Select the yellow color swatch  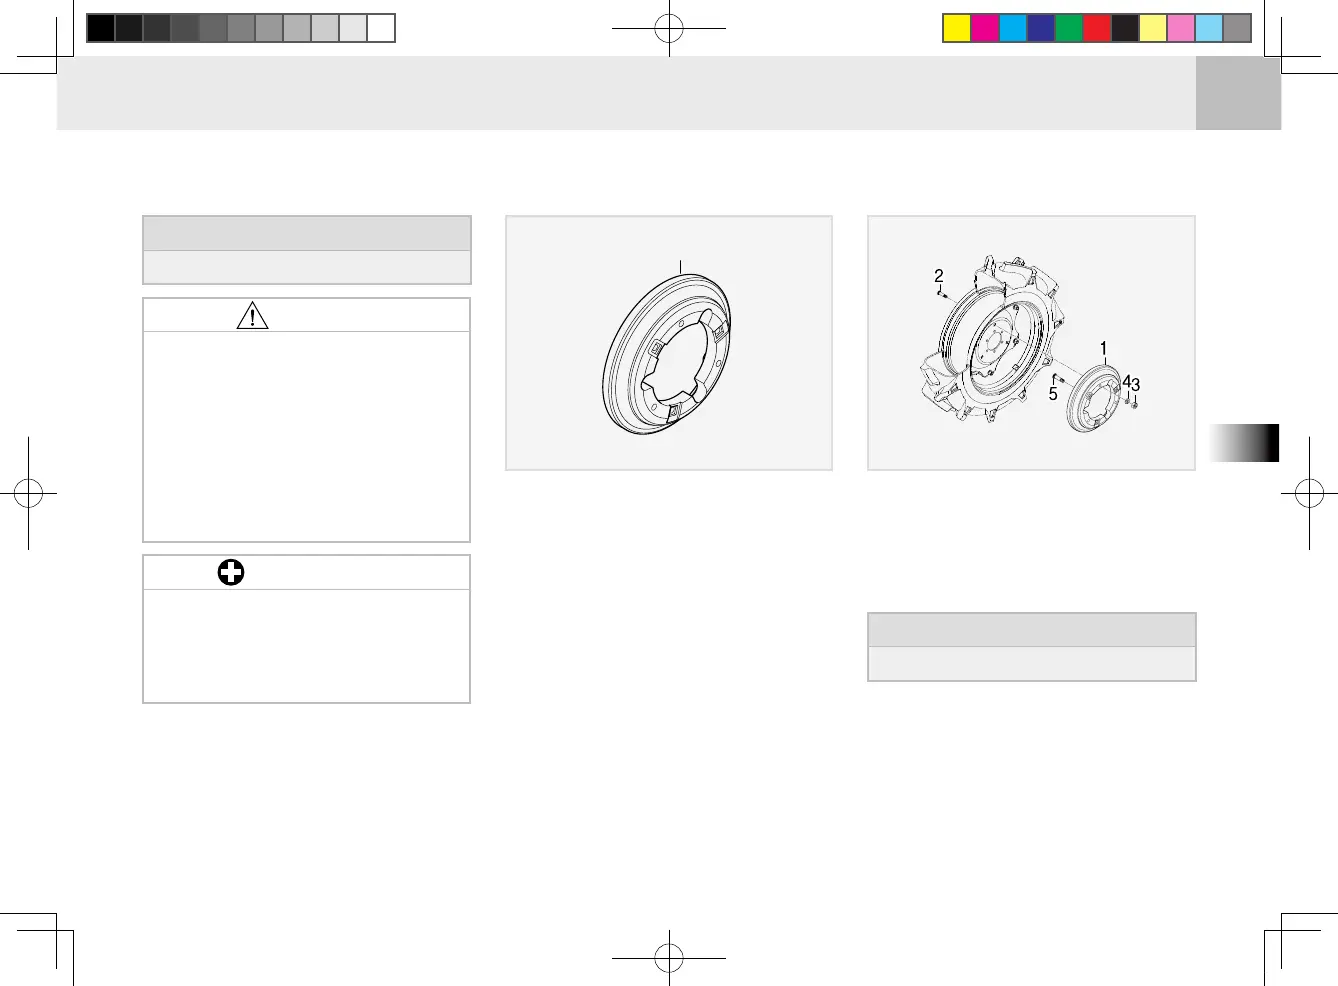coord(957,28)
